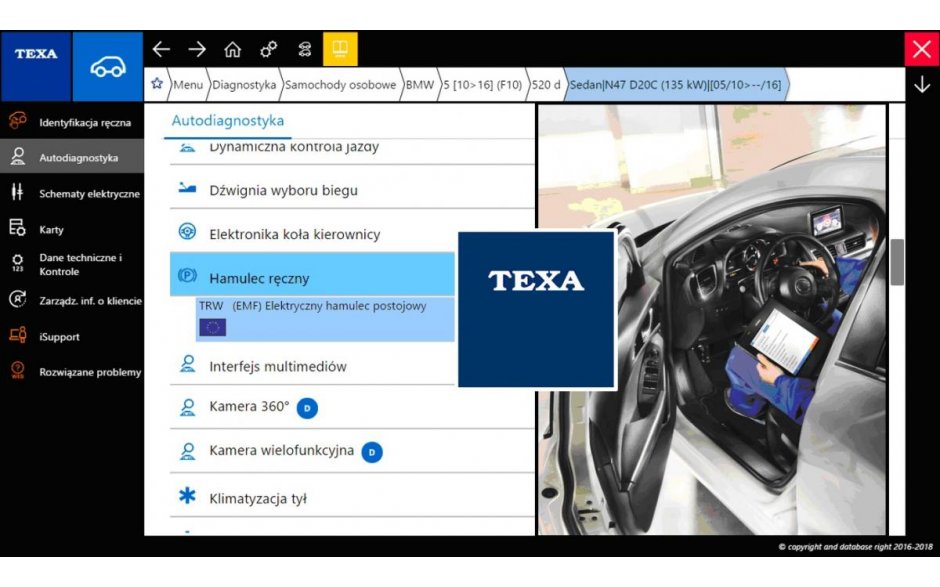The width and height of the screenshot is (940, 587).
Task: Click the Sedan N47 D20C engine breadcrumb
Action: click(x=676, y=85)
